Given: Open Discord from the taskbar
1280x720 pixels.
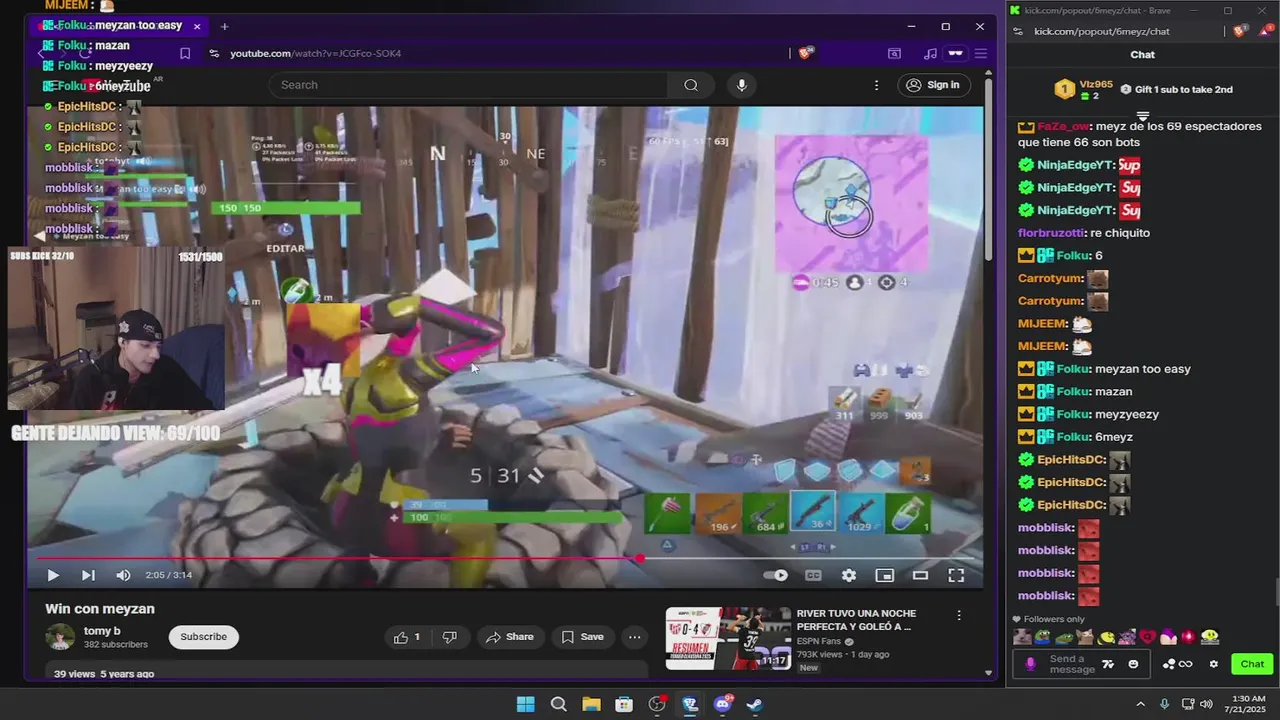Looking at the screenshot, I should tap(723, 704).
